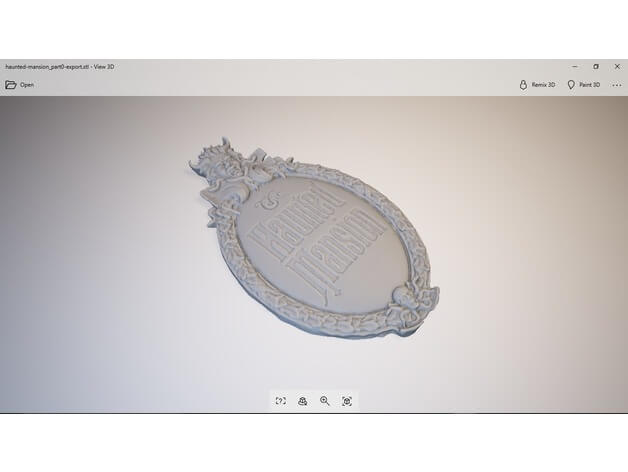Click the mouse and keyboard help icon
The height and width of the screenshot is (472, 628).
(x=281, y=401)
